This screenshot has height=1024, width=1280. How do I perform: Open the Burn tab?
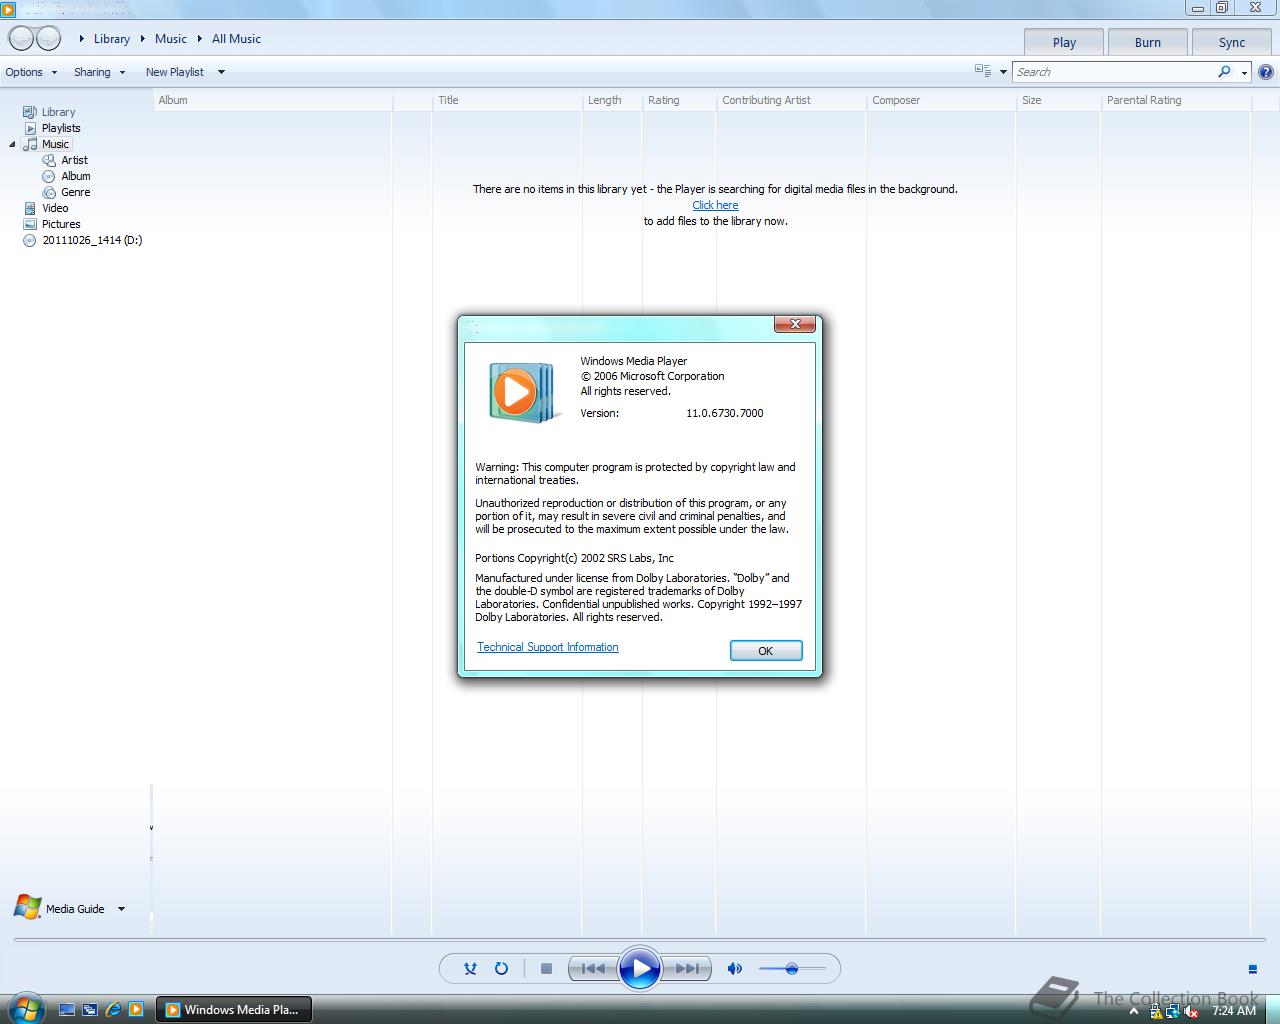1148,42
